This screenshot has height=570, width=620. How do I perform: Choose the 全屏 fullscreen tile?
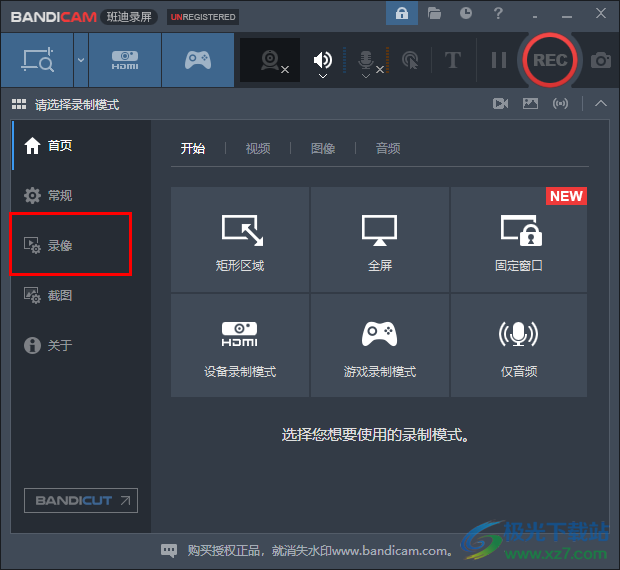click(x=380, y=240)
